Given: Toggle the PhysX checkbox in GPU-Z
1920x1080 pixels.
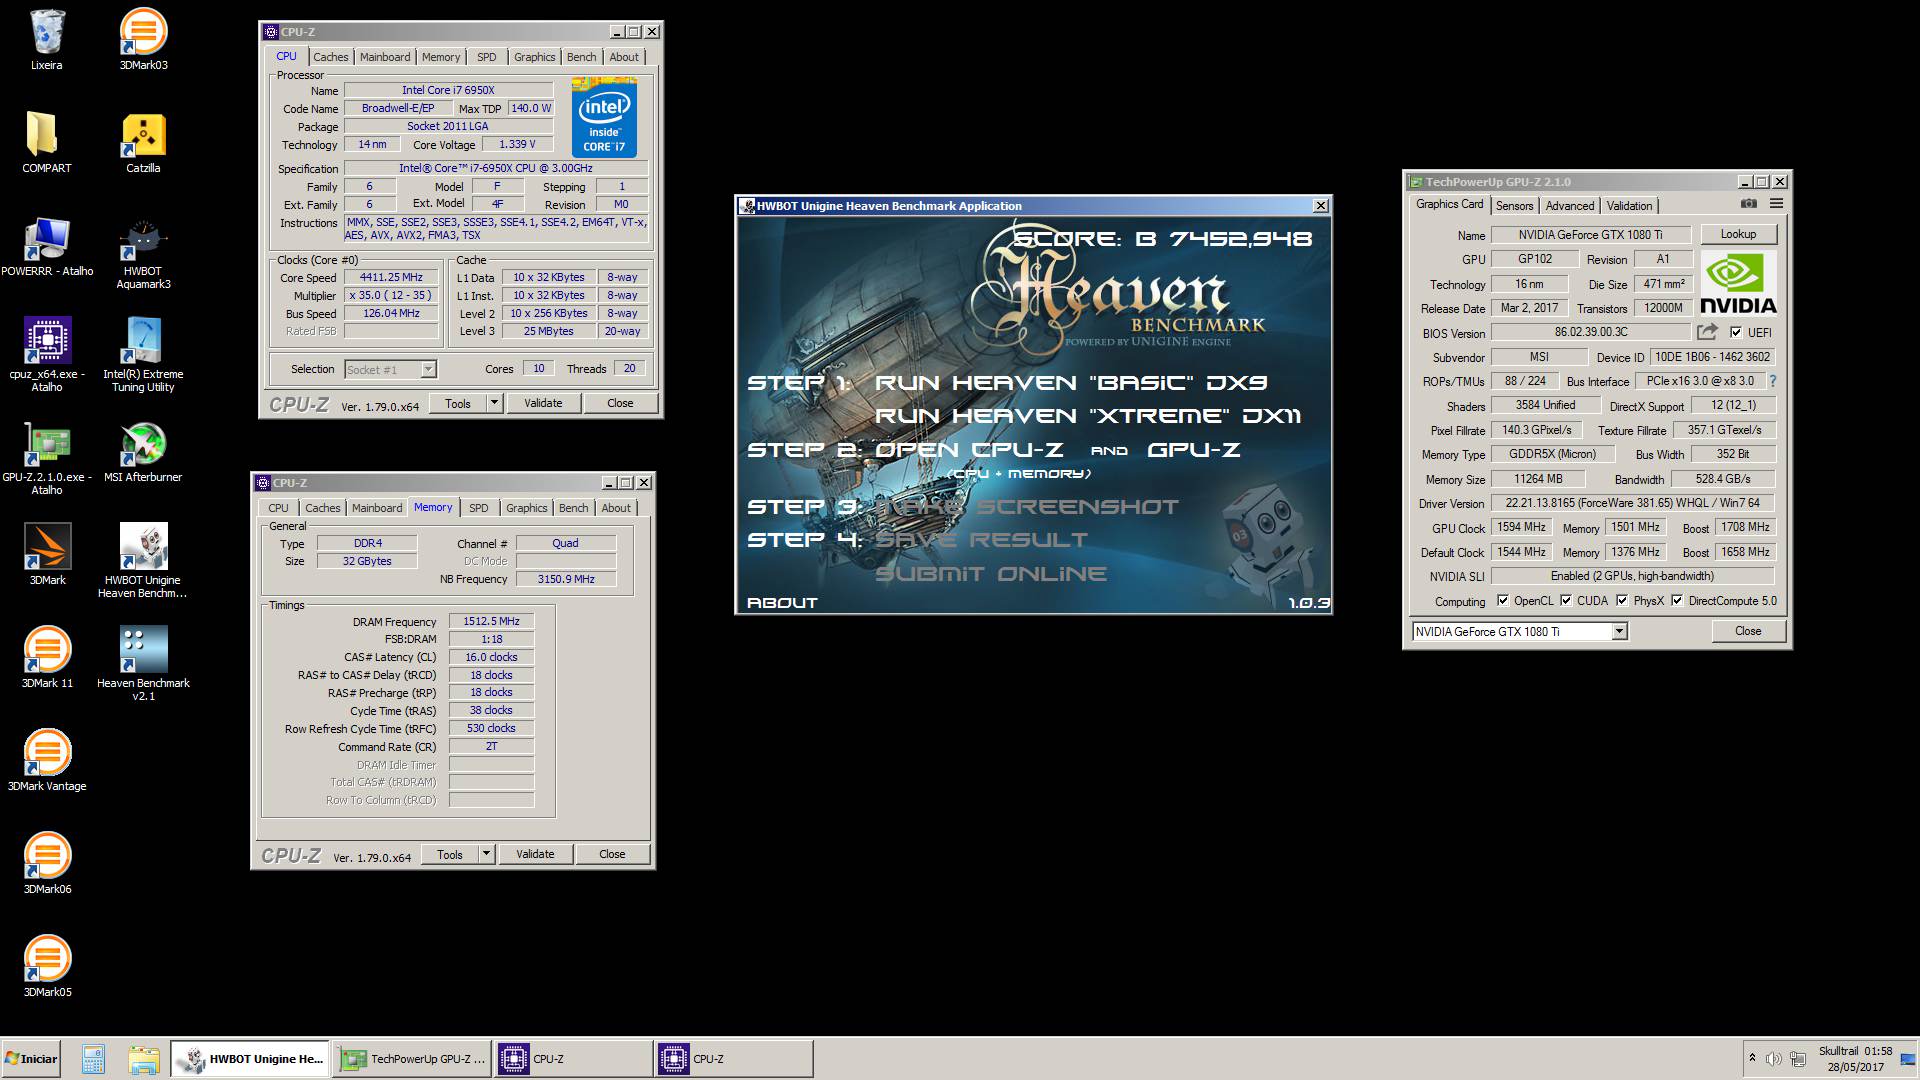Looking at the screenshot, I should 1622,601.
